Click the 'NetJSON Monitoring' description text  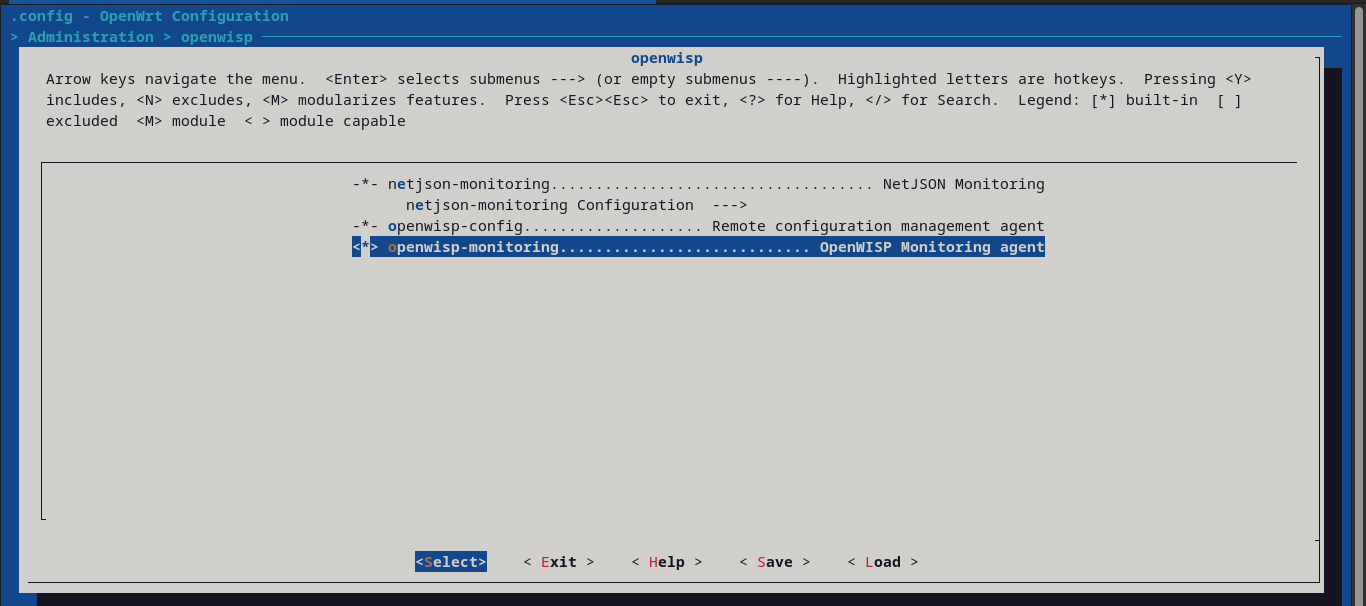point(964,184)
